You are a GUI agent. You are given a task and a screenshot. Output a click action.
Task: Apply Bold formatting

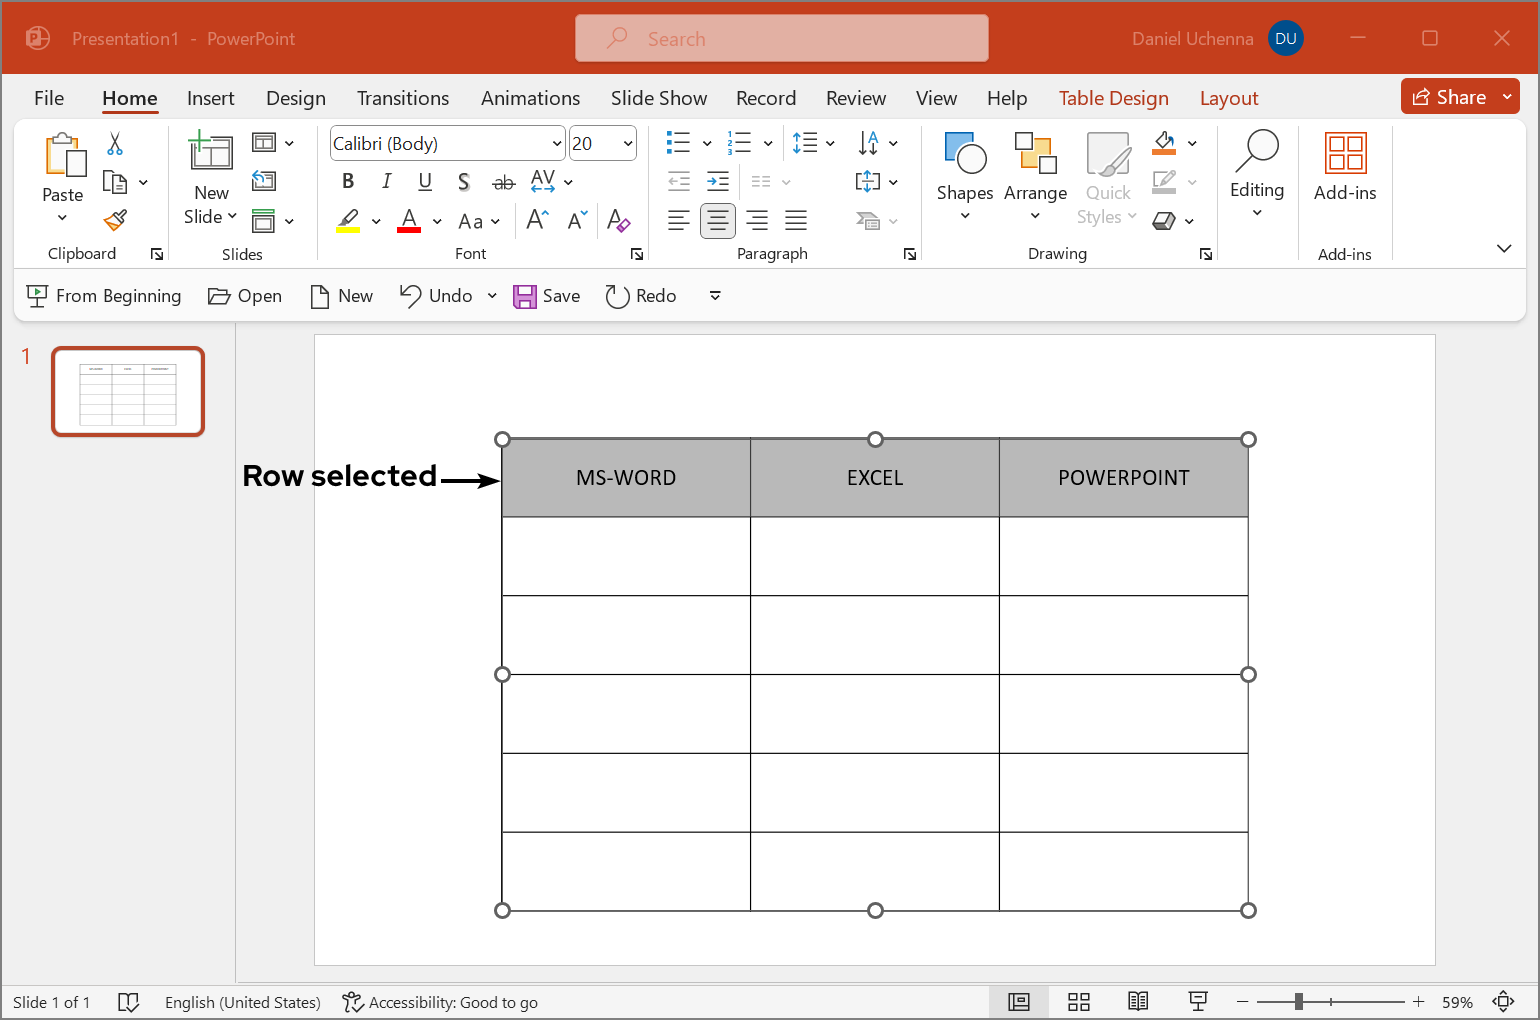(x=348, y=181)
